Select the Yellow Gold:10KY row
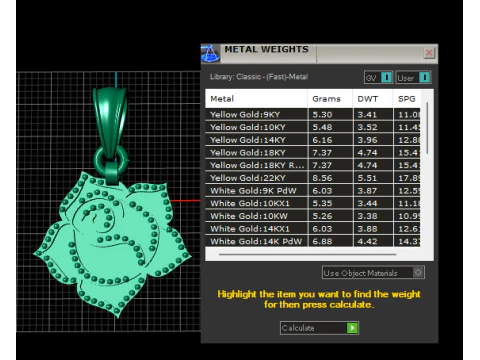 click(313, 127)
